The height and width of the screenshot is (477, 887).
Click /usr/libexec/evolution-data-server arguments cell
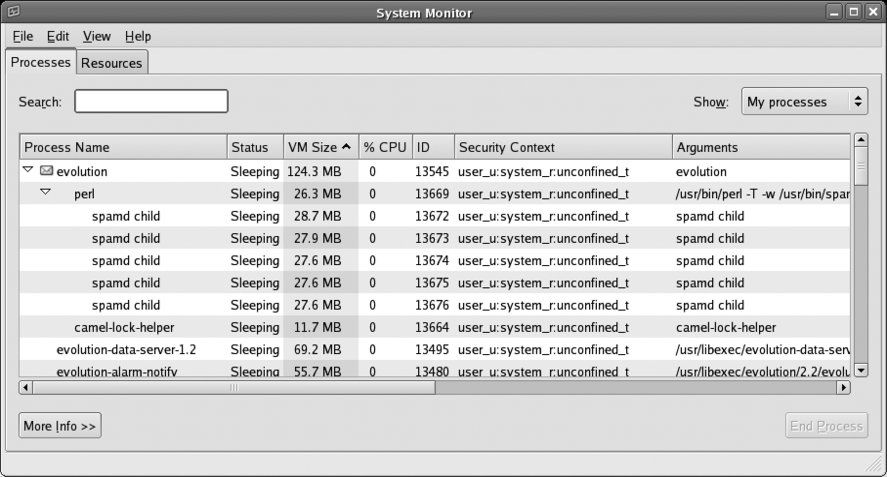tap(763, 350)
